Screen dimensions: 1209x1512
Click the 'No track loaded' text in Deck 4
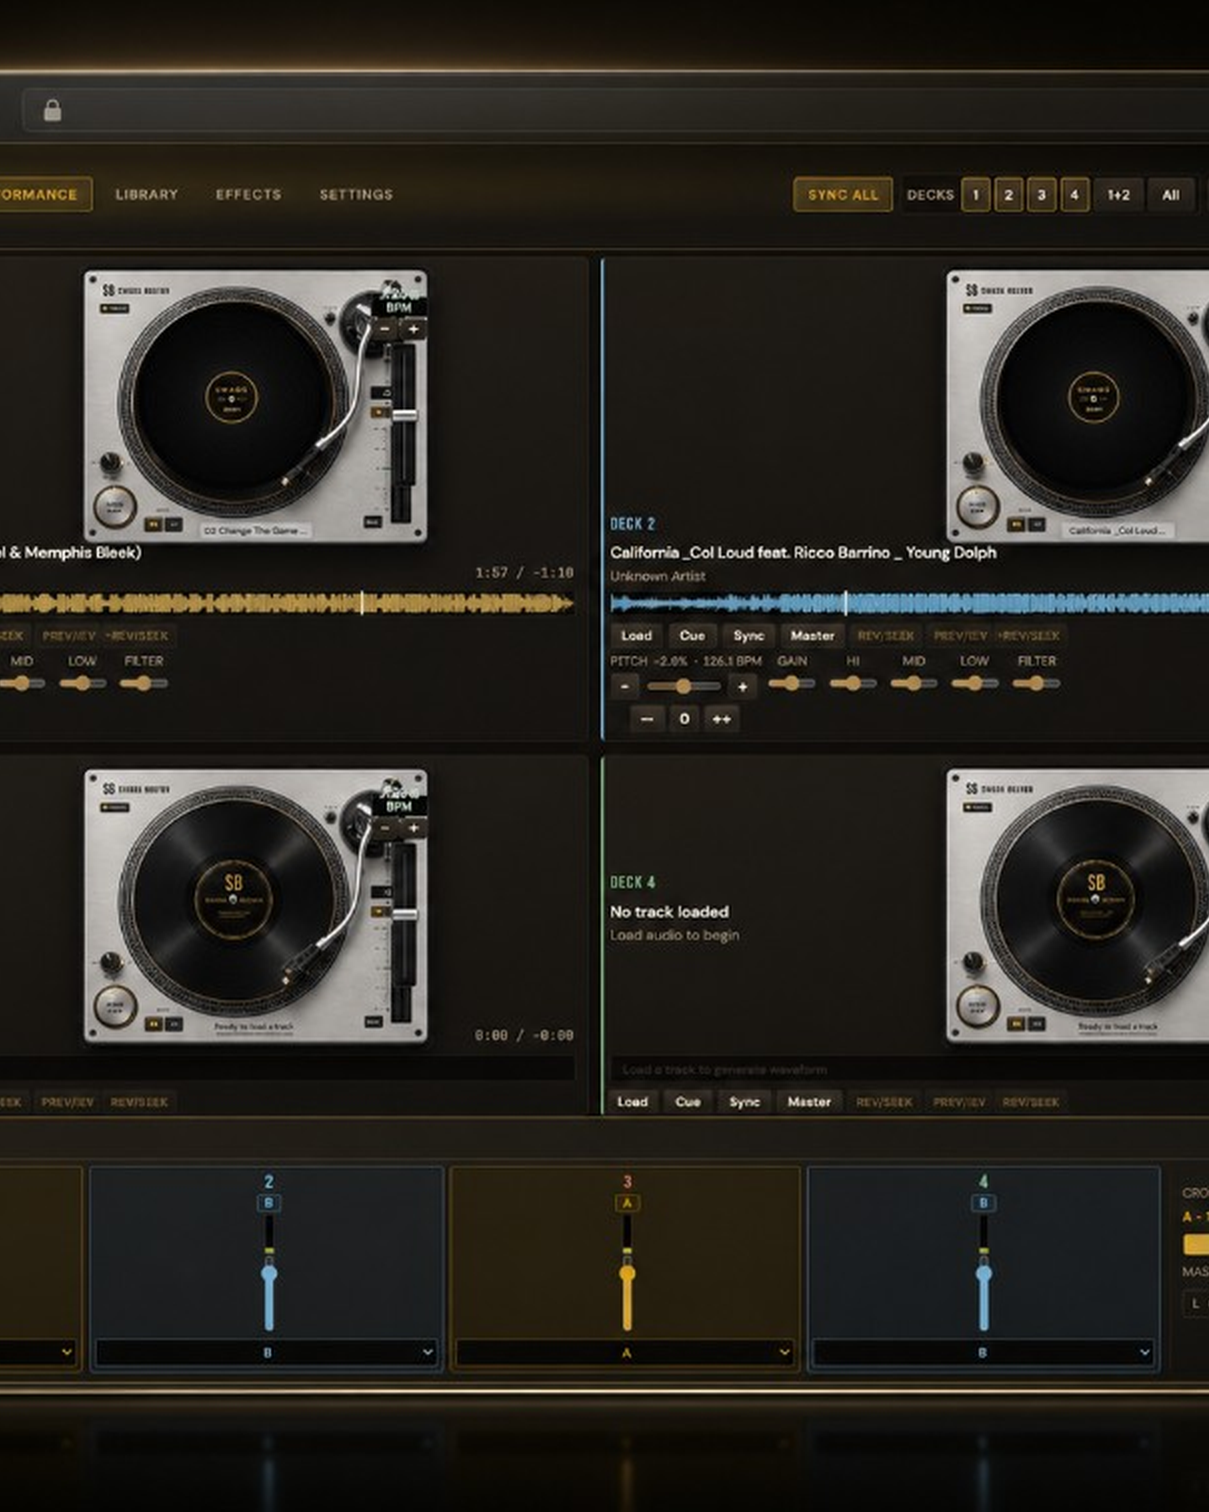[669, 911]
